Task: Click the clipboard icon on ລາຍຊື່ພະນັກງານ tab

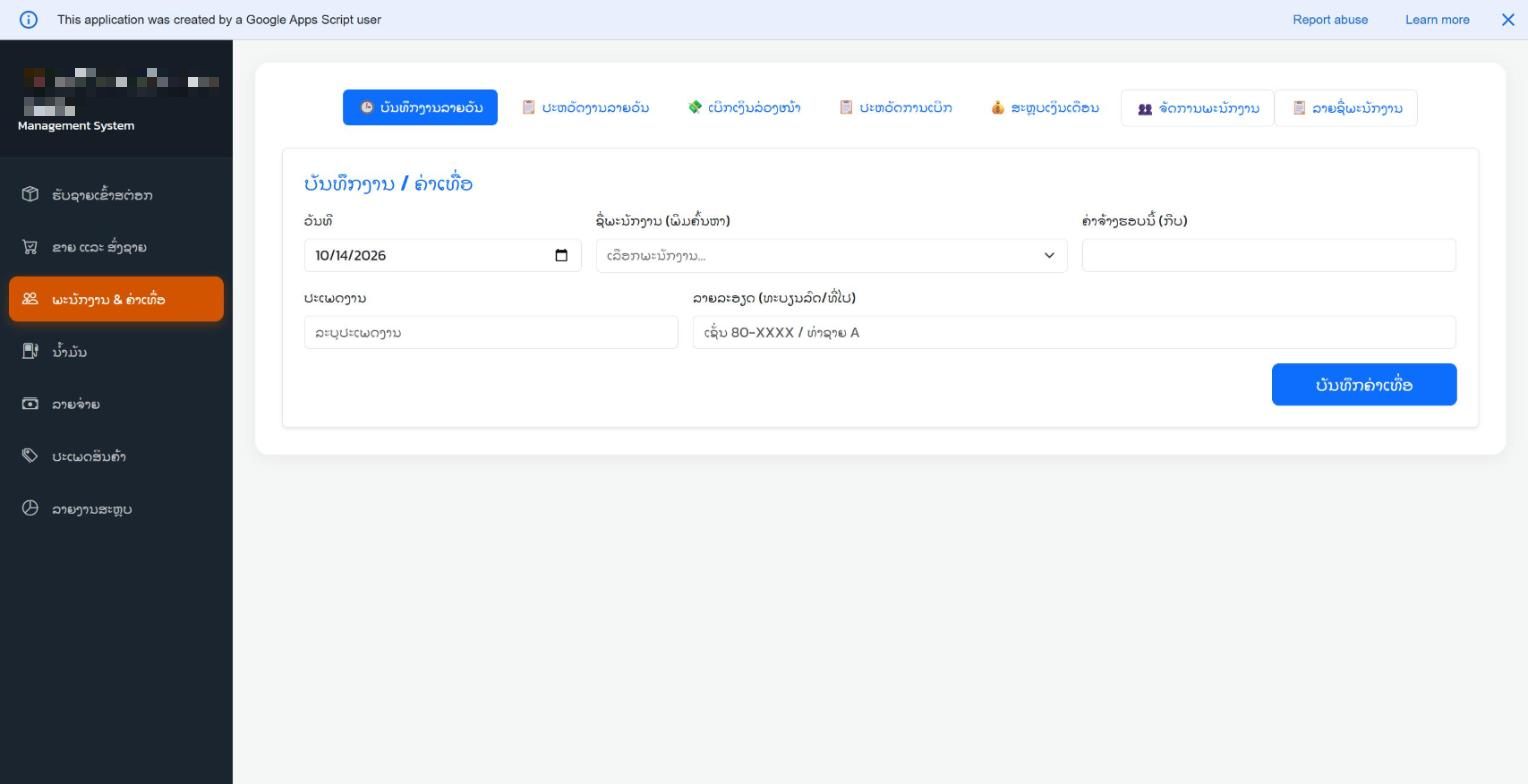Action: (1299, 108)
